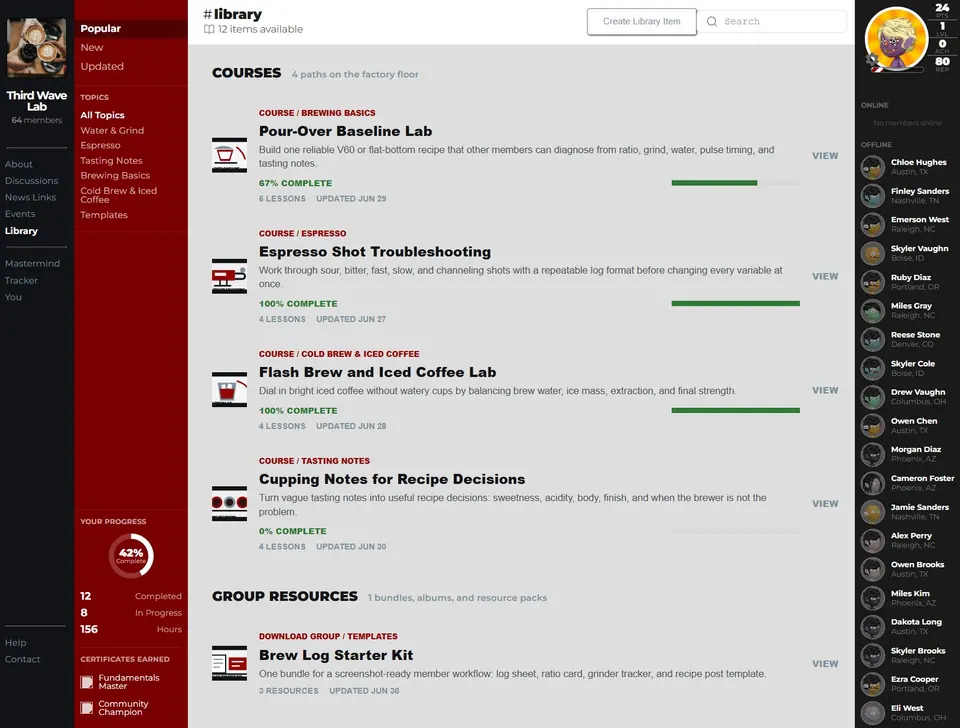The image size is (960, 728).
Task: Open the Contact link
Action: point(23,659)
